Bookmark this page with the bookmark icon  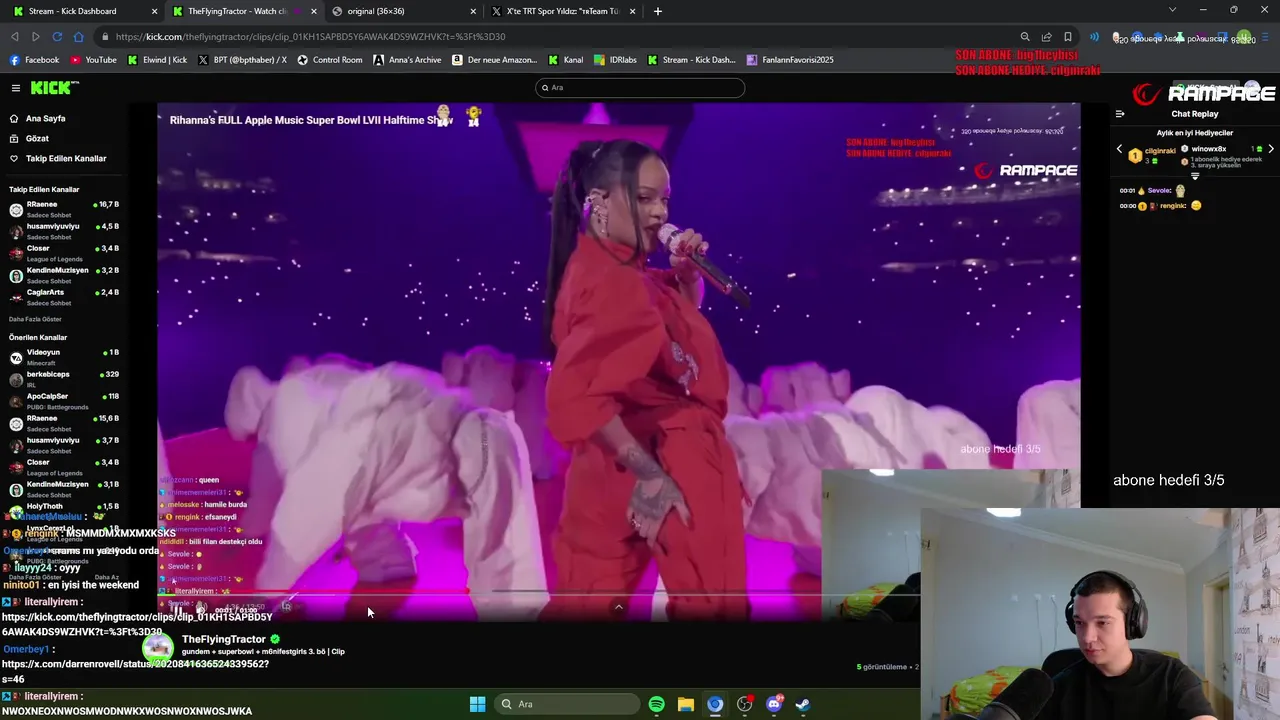coord(1067,37)
